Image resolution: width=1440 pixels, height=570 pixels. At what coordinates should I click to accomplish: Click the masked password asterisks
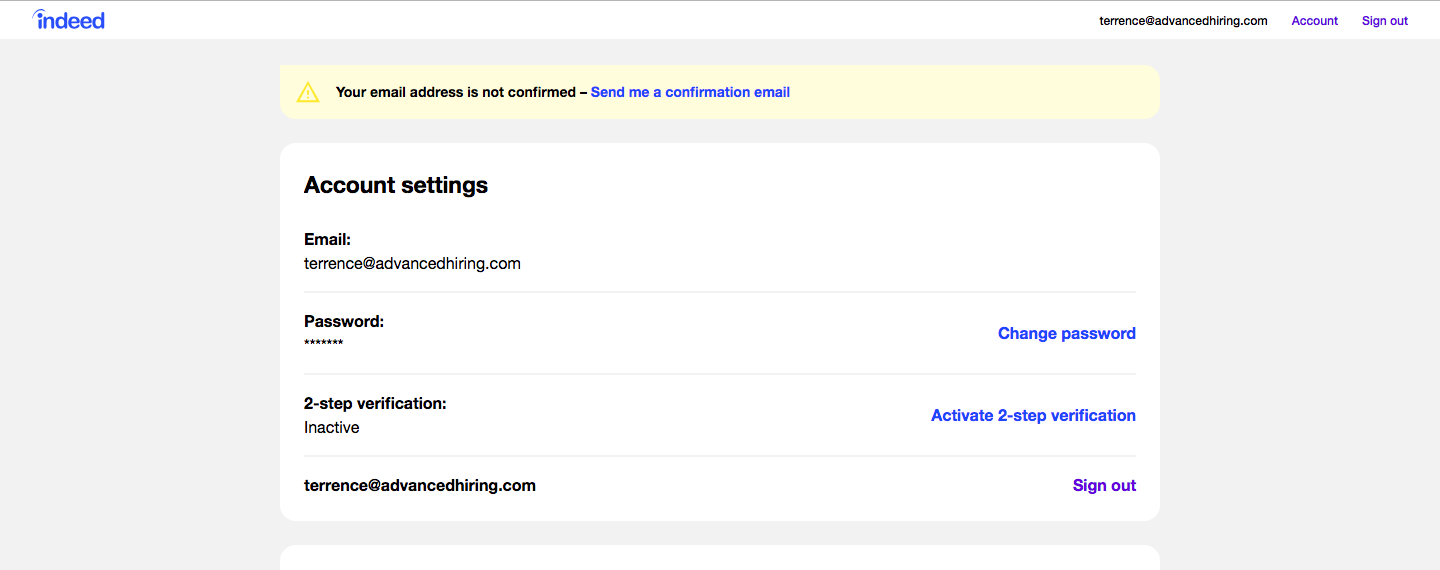324,344
